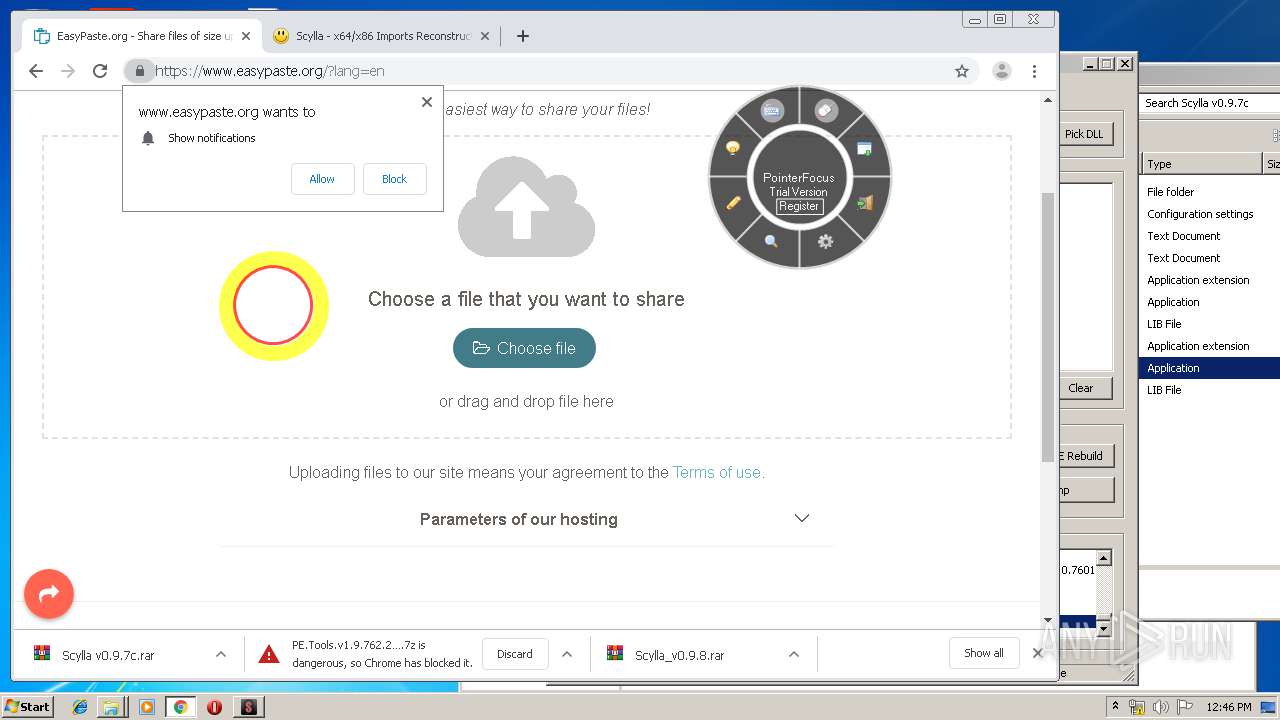Reload the EasyPaste page
This screenshot has height=720, width=1280.
(x=100, y=71)
